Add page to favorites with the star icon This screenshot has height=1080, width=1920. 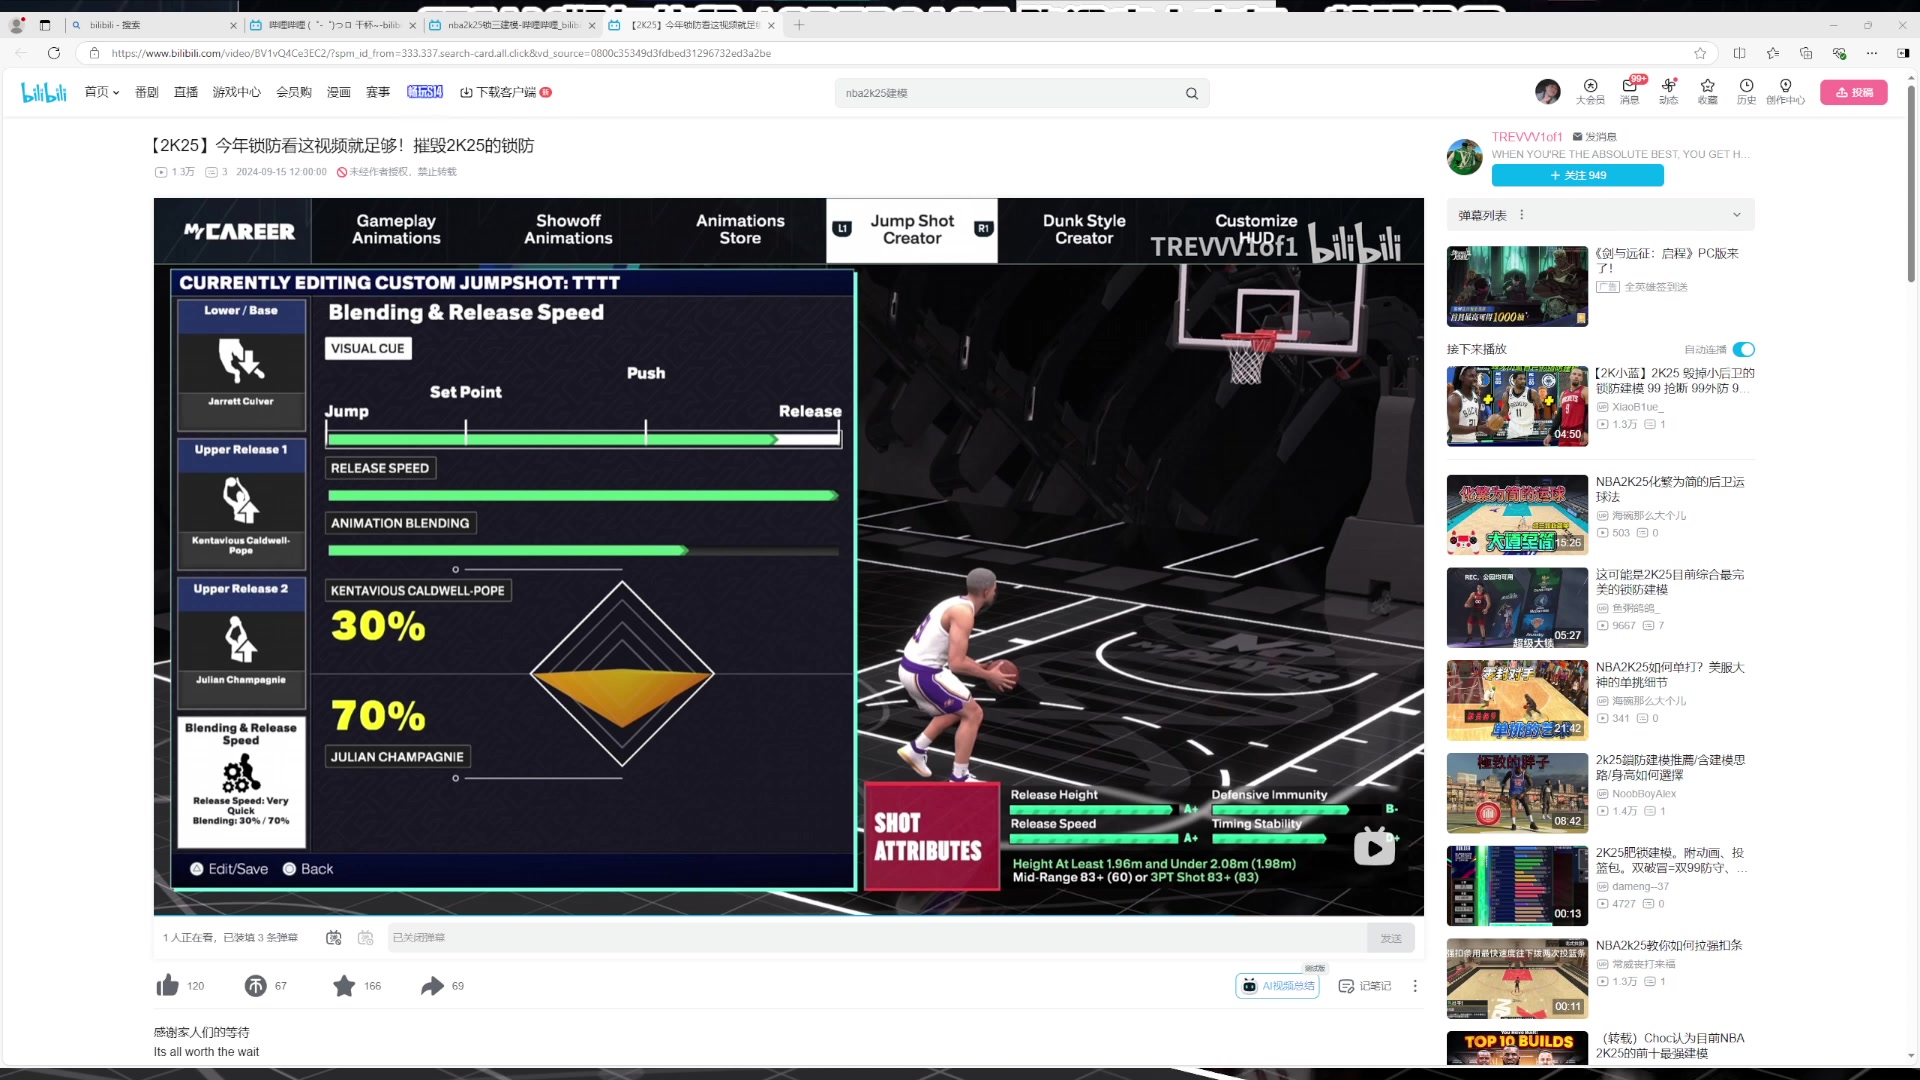[1700, 53]
